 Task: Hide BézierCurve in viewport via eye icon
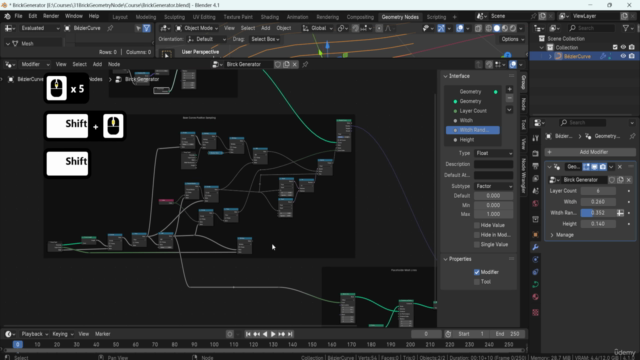623,56
